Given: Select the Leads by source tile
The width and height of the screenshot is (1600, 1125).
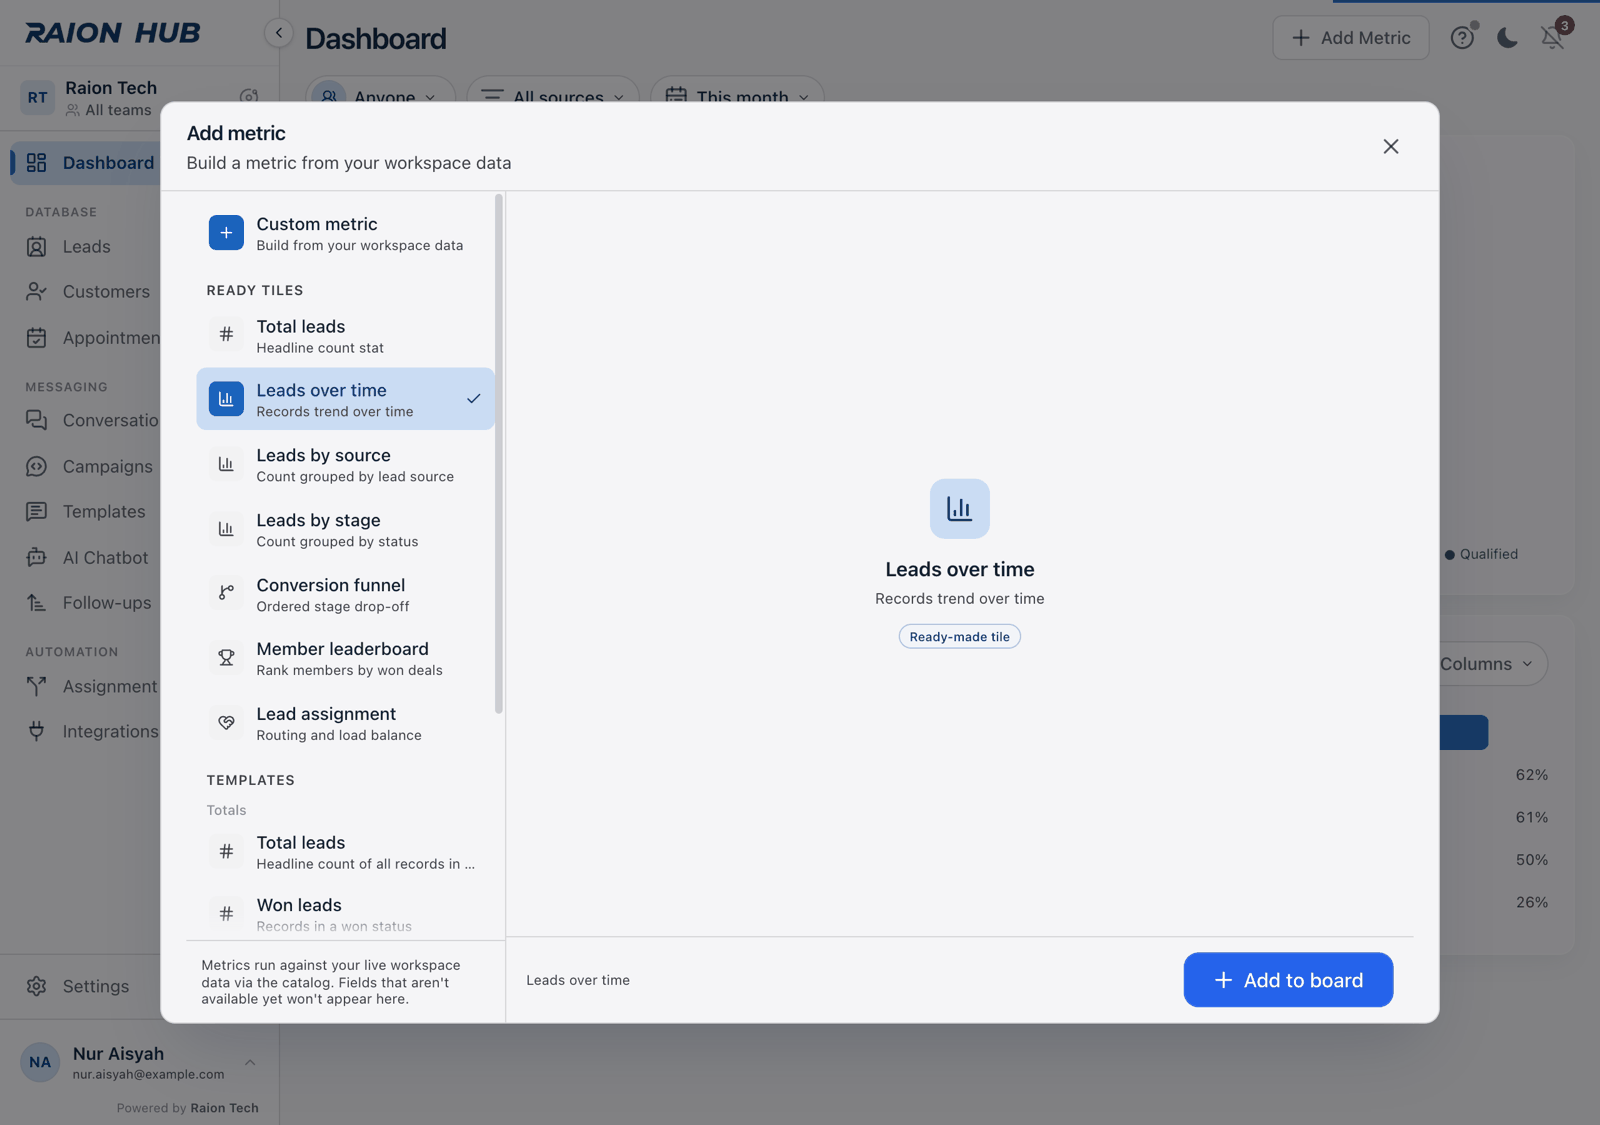Looking at the screenshot, I should click(346, 465).
